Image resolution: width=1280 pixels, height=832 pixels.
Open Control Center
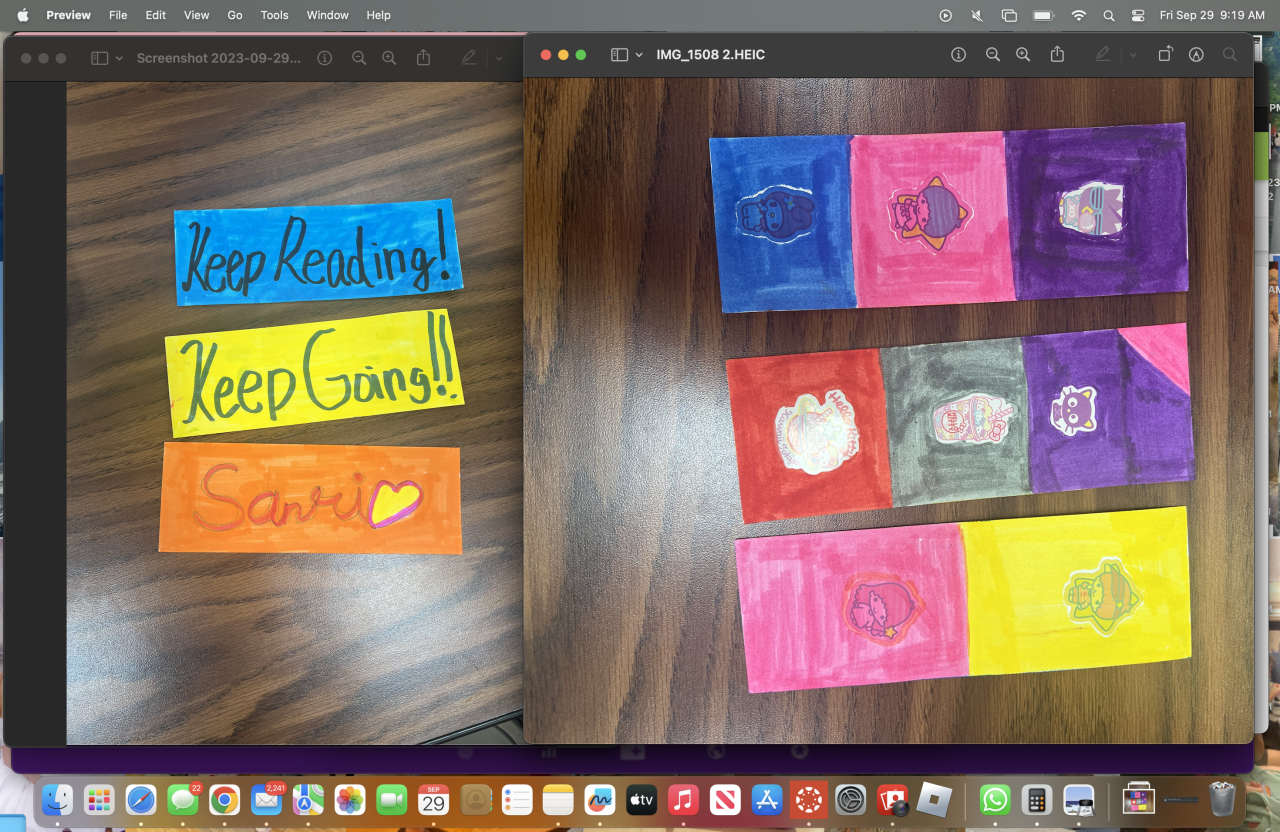(x=1137, y=15)
